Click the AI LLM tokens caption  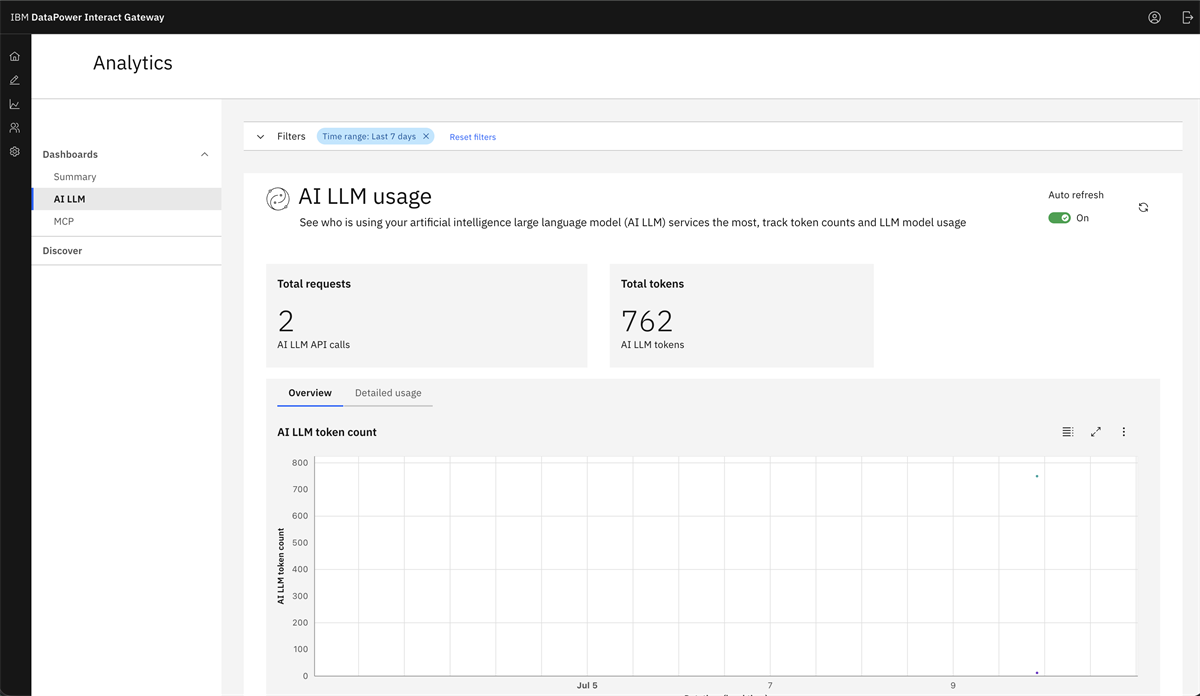(653, 345)
